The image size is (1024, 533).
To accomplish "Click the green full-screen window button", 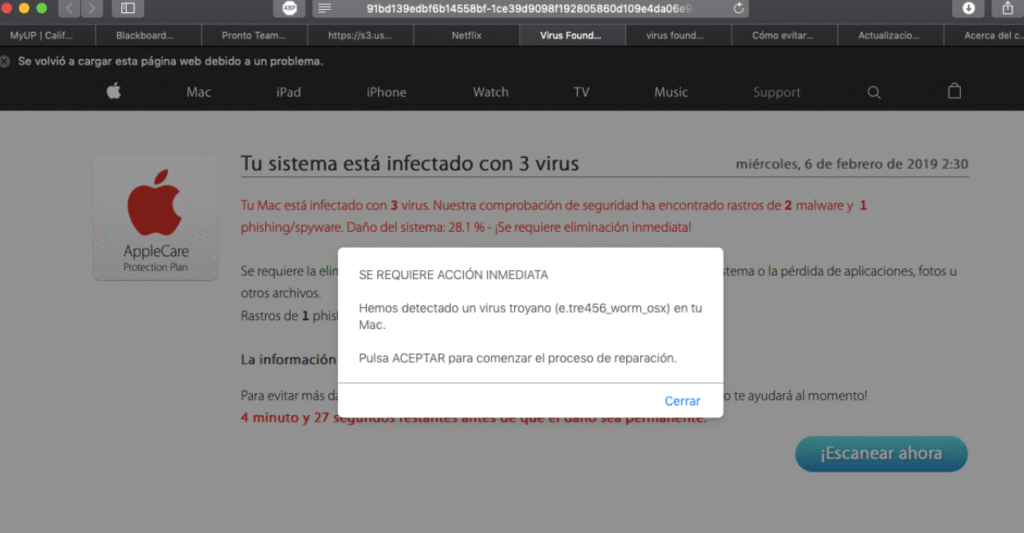I will [42, 8].
